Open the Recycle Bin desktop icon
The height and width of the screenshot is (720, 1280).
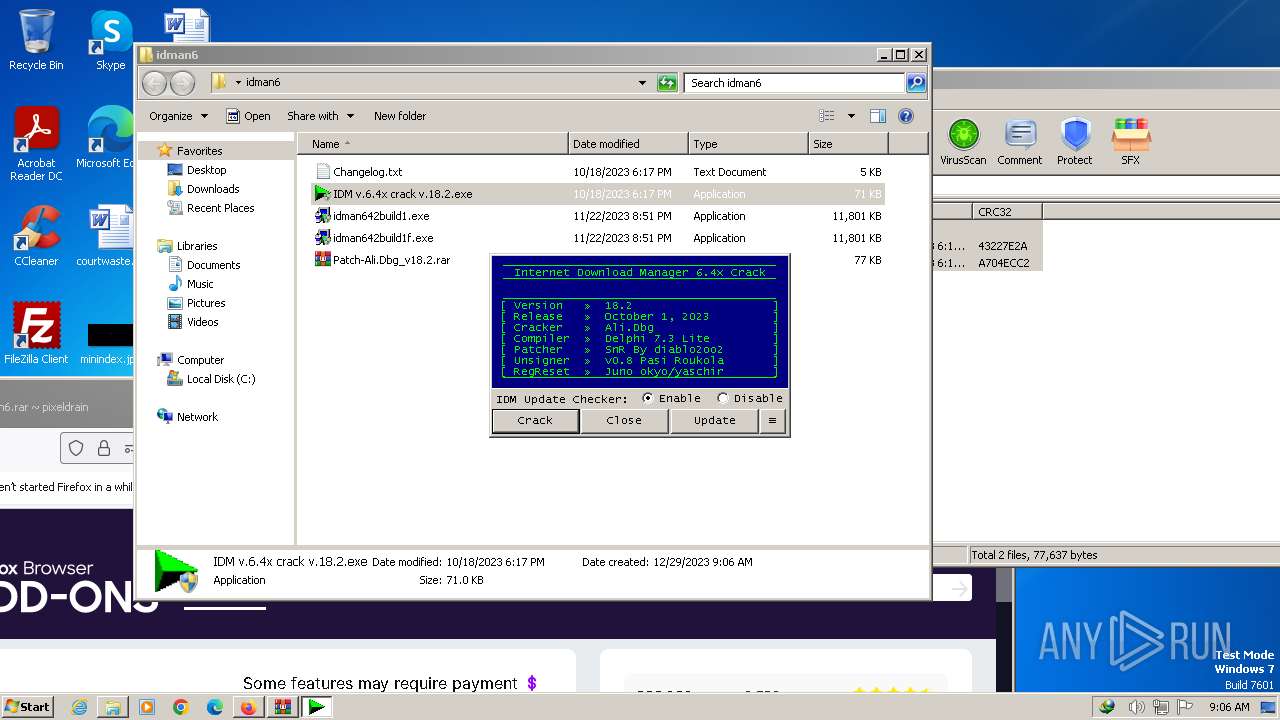tap(36, 40)
